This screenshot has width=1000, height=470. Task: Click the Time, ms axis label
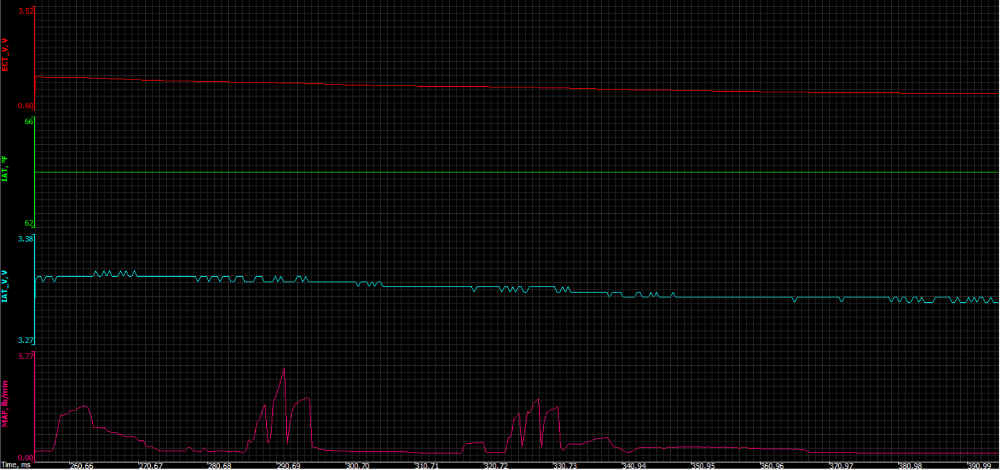tap(16, 465)
